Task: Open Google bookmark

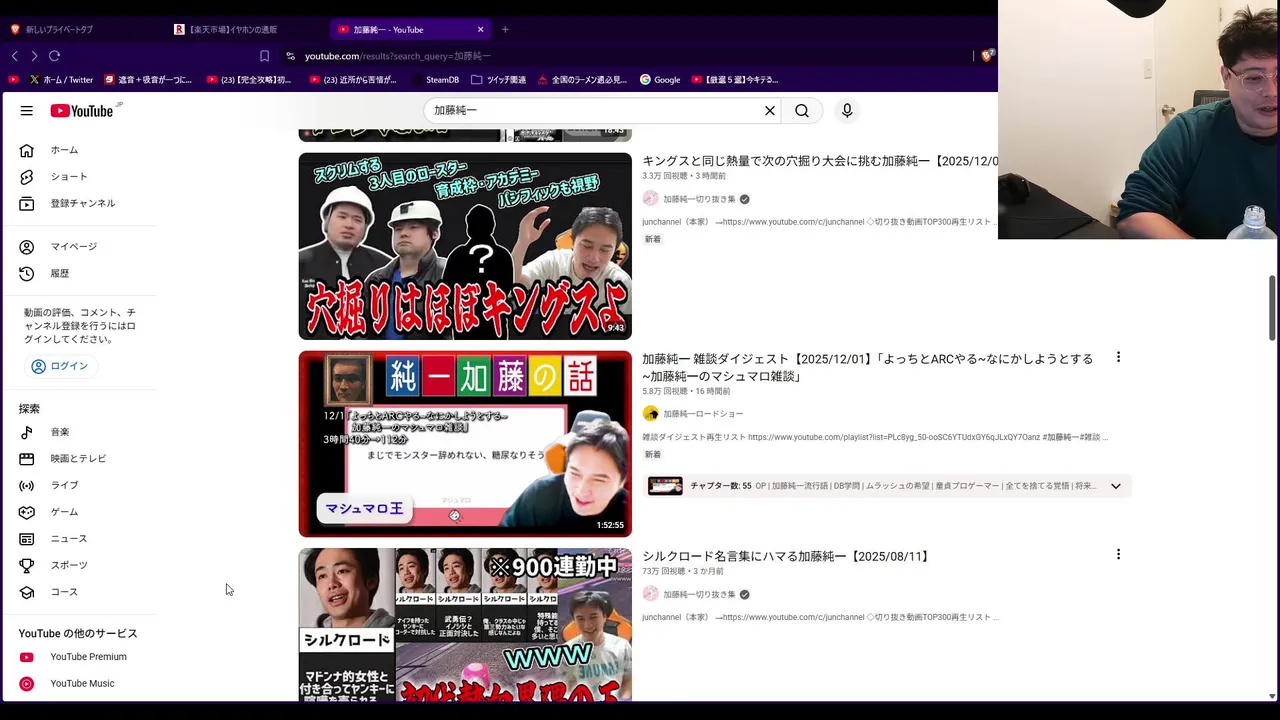Action: [x=660, y=80]
